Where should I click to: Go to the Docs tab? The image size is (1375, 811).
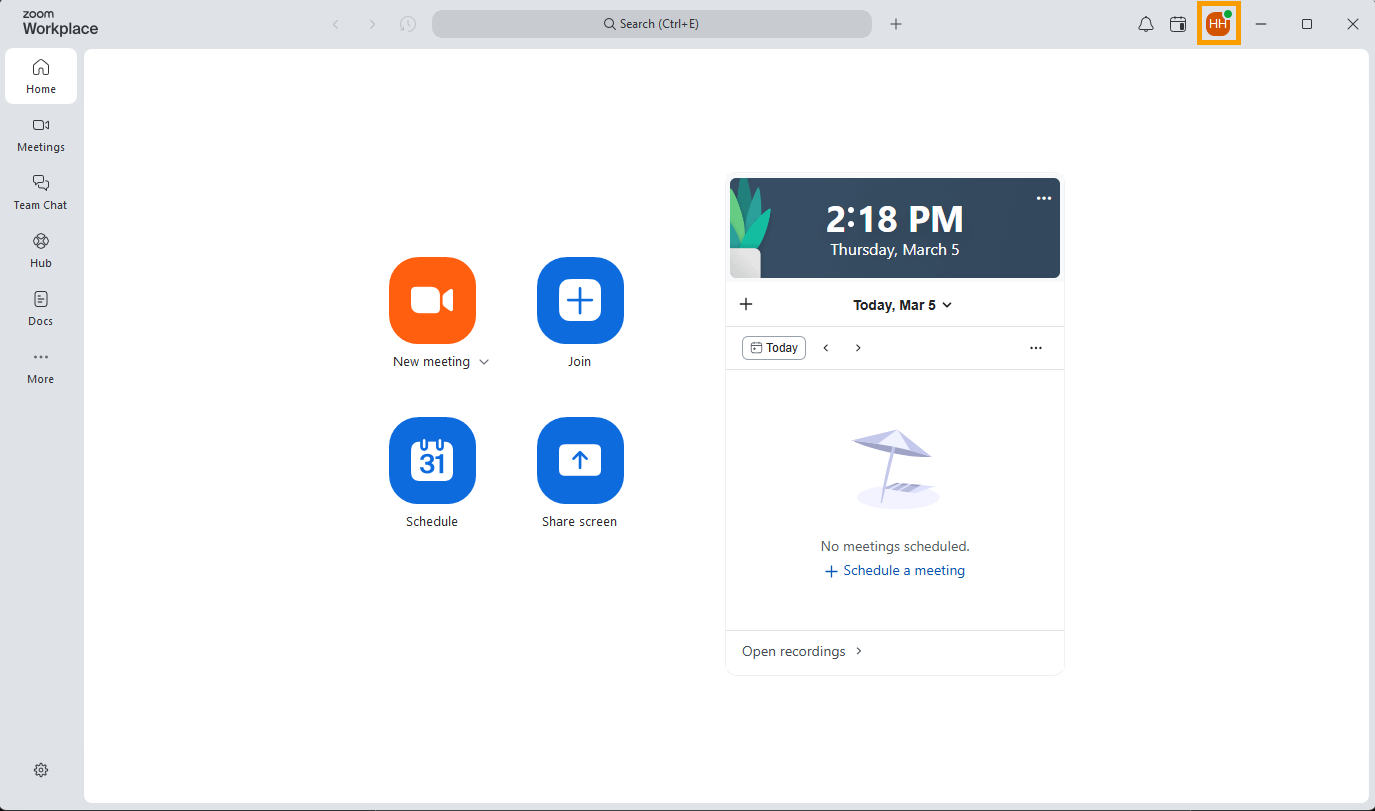(41, 308)
